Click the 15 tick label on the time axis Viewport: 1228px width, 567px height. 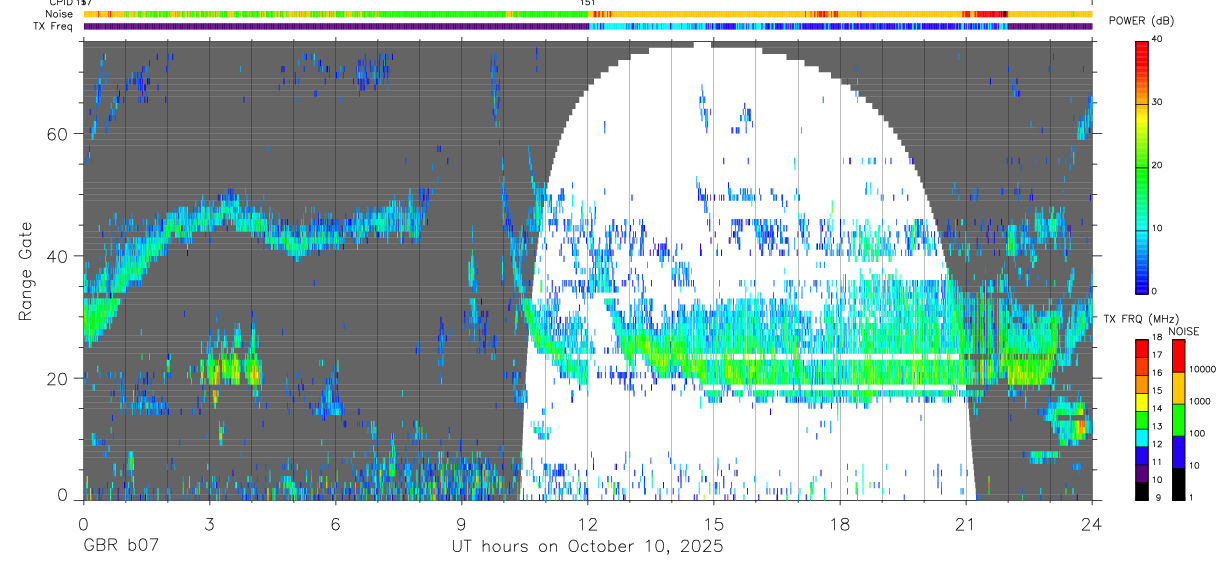coord(714,524)
